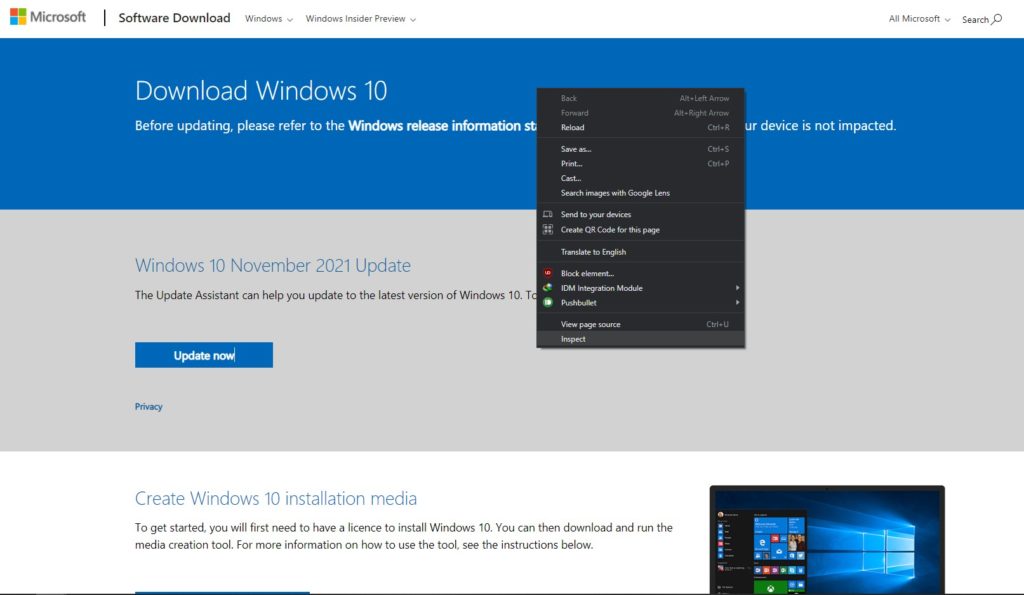This screenshot has width=1024, height=595.
Task: Click the Download Windows 10 heading
Action: (x=261, y=90)
